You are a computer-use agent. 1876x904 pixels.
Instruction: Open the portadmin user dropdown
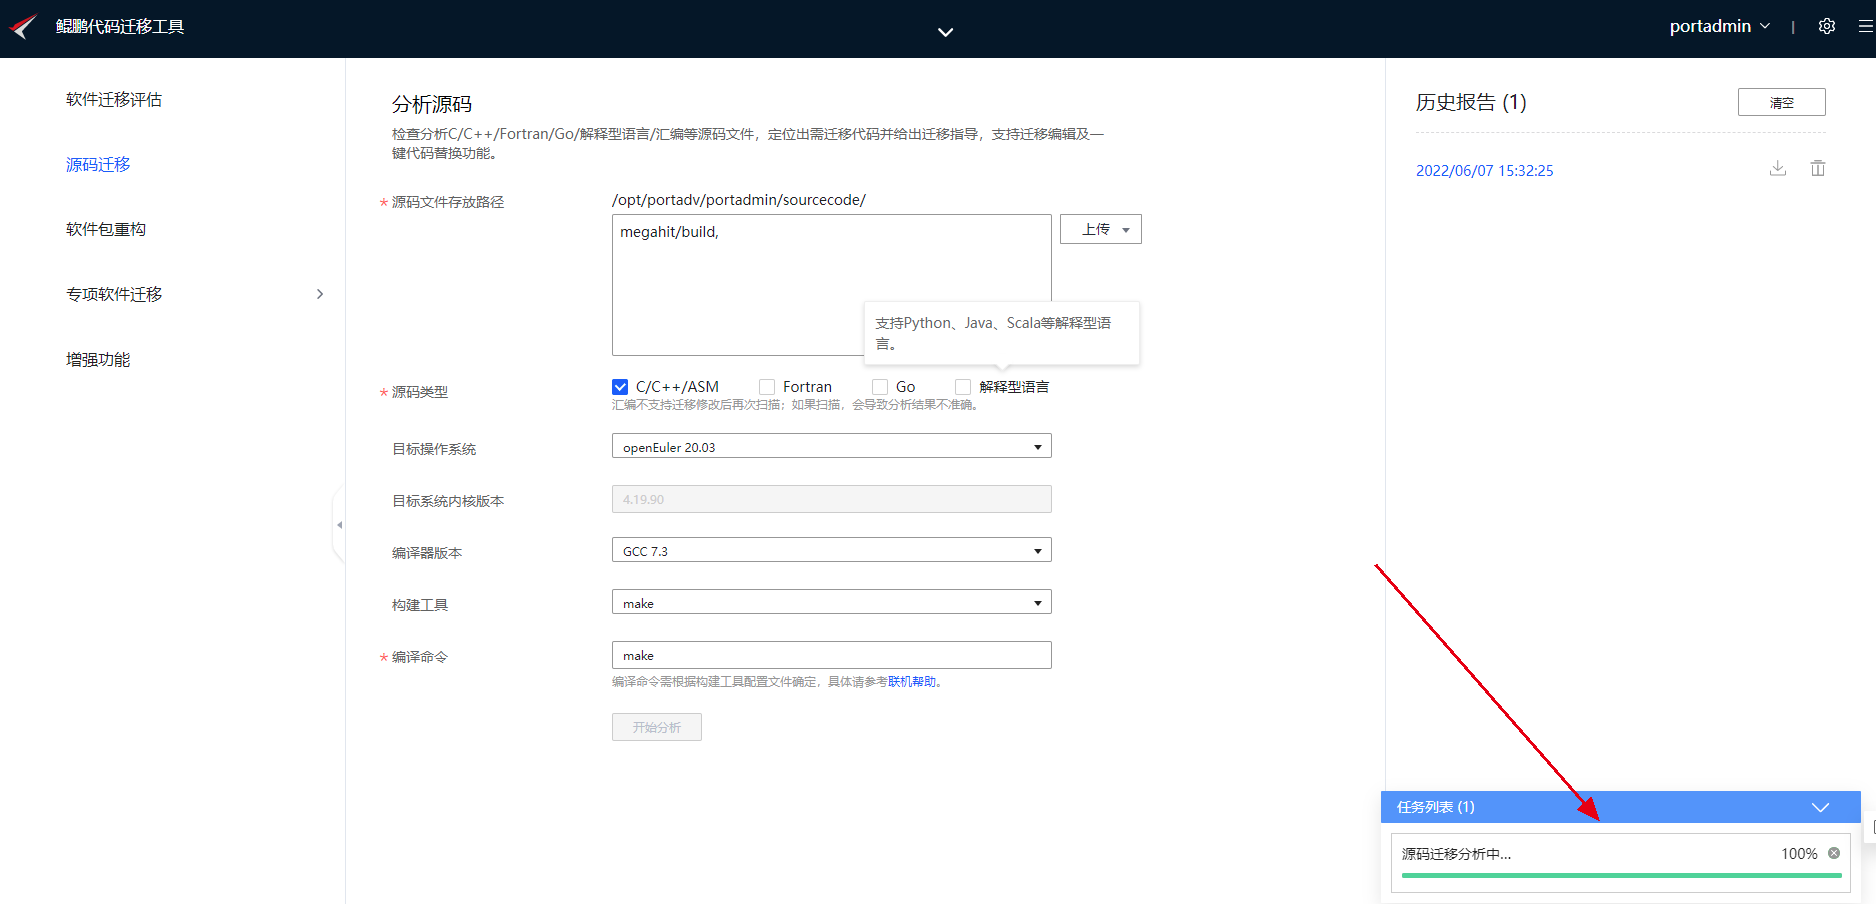(1720, 26)
